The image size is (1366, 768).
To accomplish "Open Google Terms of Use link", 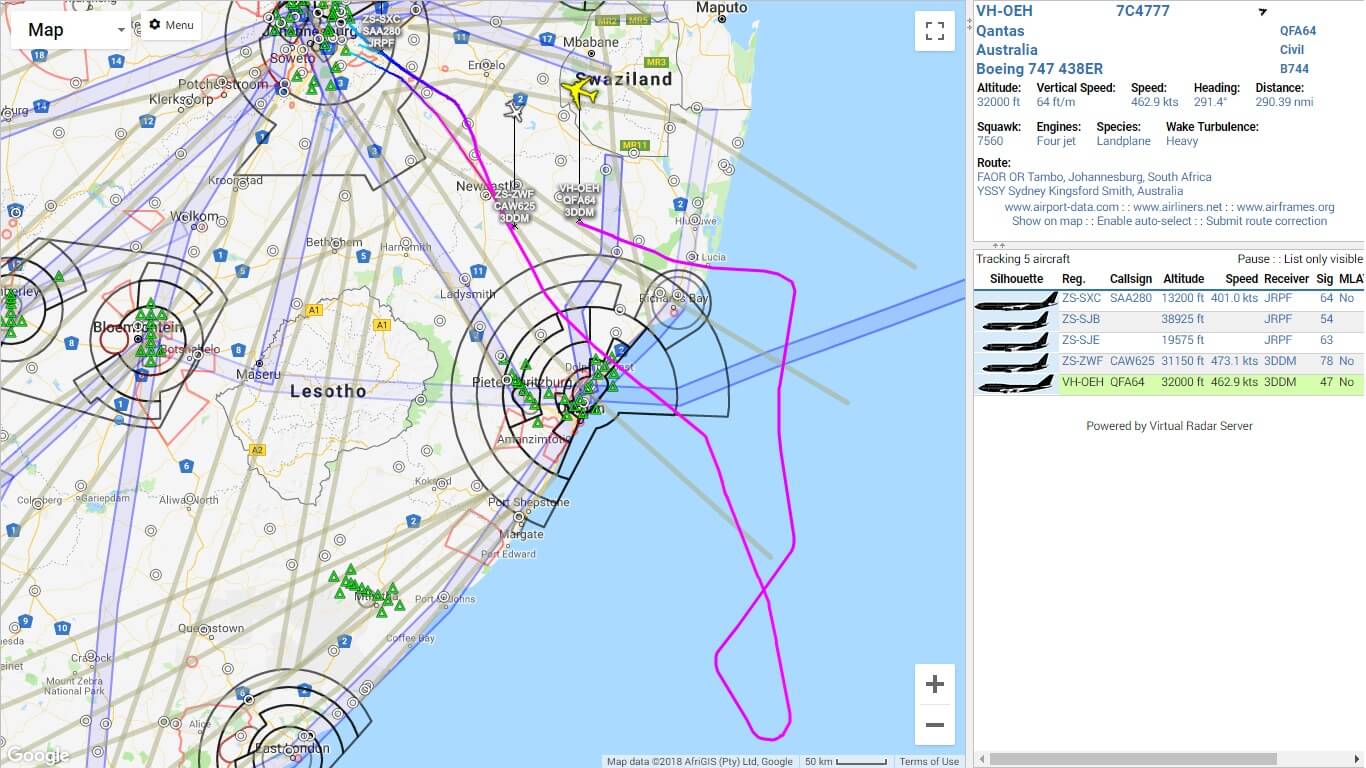I will click(929, 761).
